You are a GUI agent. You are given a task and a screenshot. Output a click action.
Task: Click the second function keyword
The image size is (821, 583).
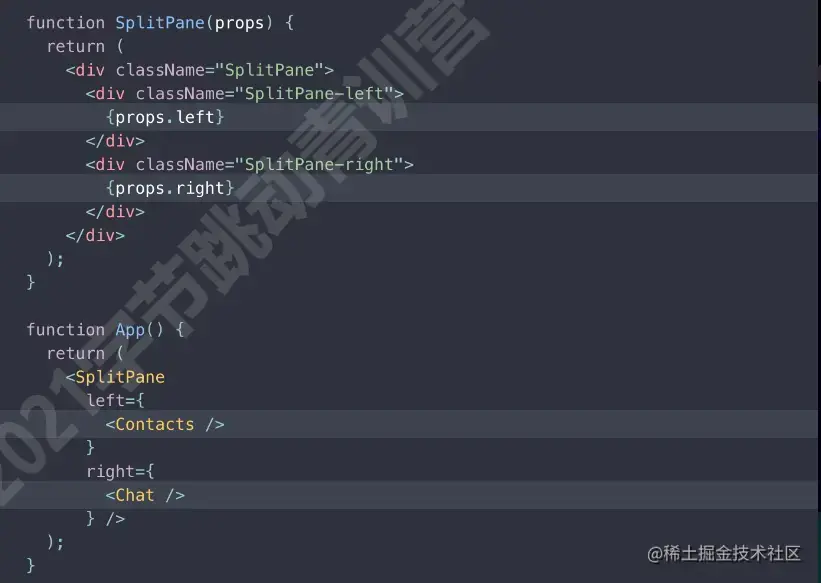pyautogui.click(x=66, y=329)
